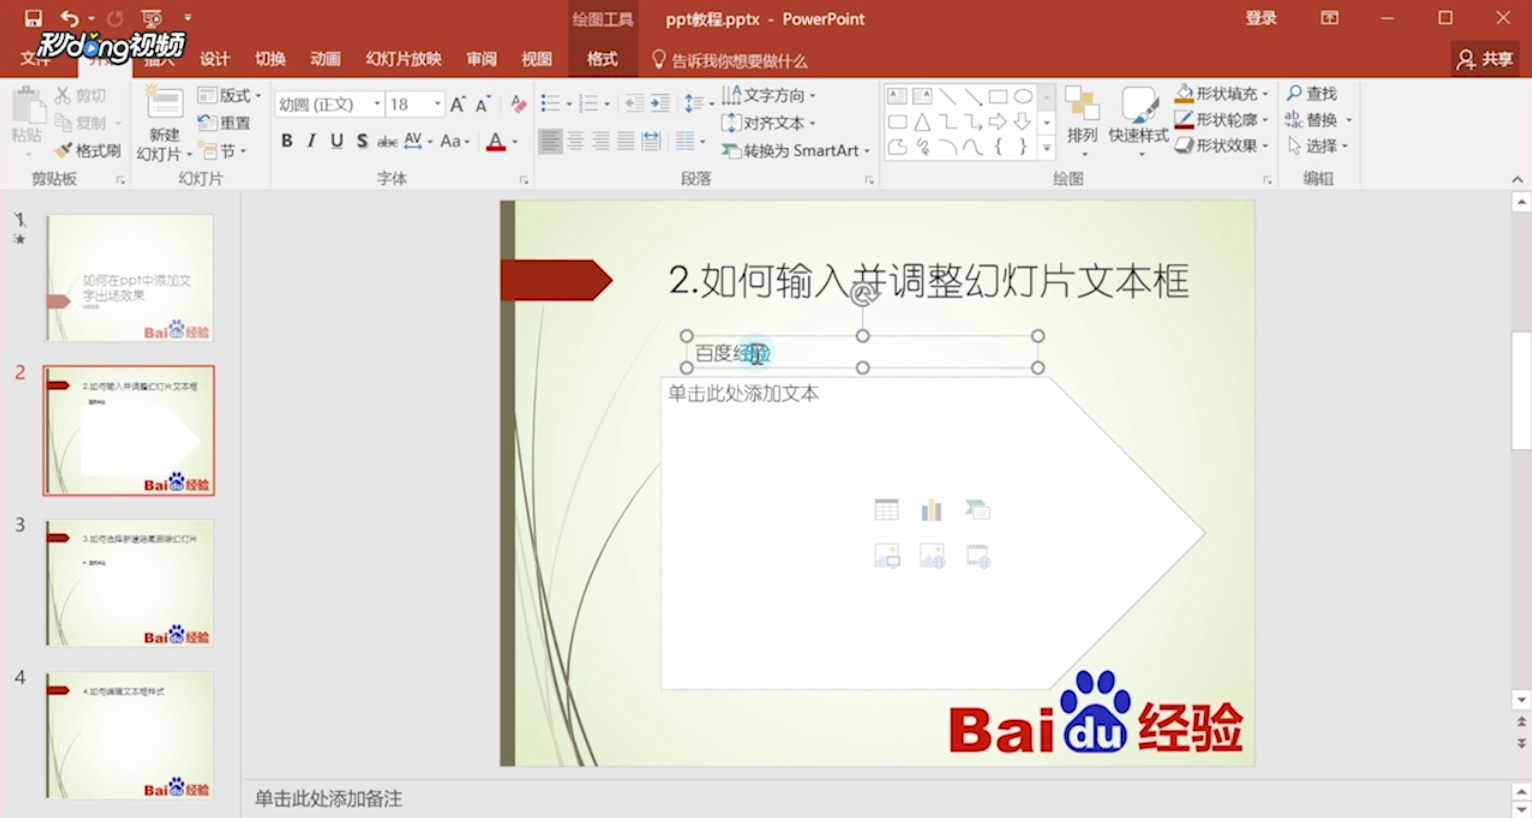Open Arrange (排列) button
Image resolution: width=1532 pixels, height=818 pixels.
pos(1082,120)
